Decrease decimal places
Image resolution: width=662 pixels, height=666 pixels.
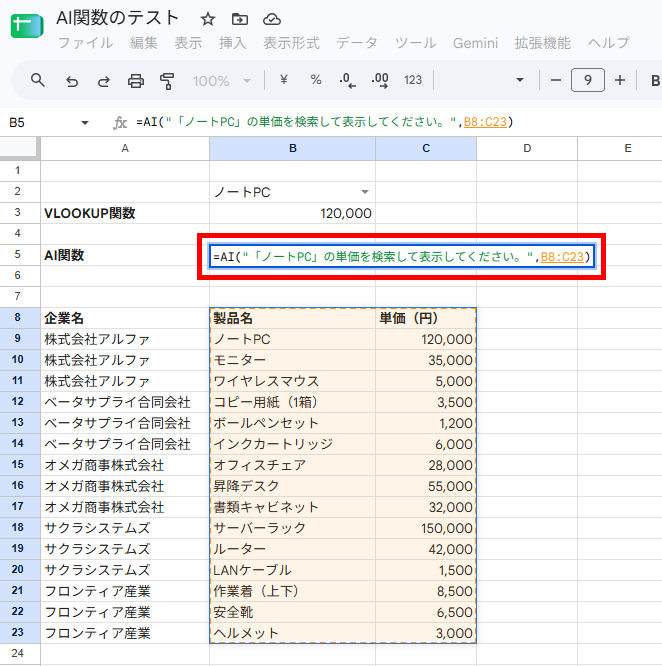347,80
